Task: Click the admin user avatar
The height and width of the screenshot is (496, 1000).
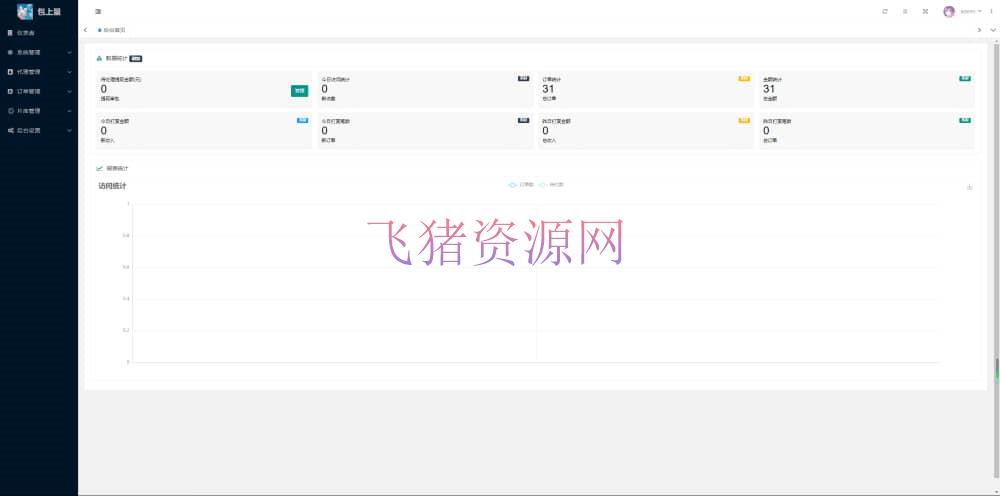Action: click(949, 11)
